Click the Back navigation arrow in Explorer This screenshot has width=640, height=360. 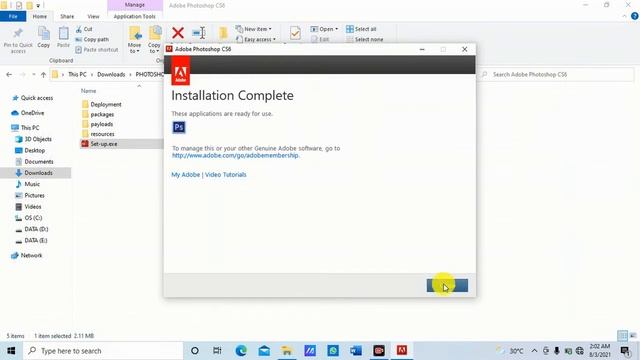pos(9,75)
